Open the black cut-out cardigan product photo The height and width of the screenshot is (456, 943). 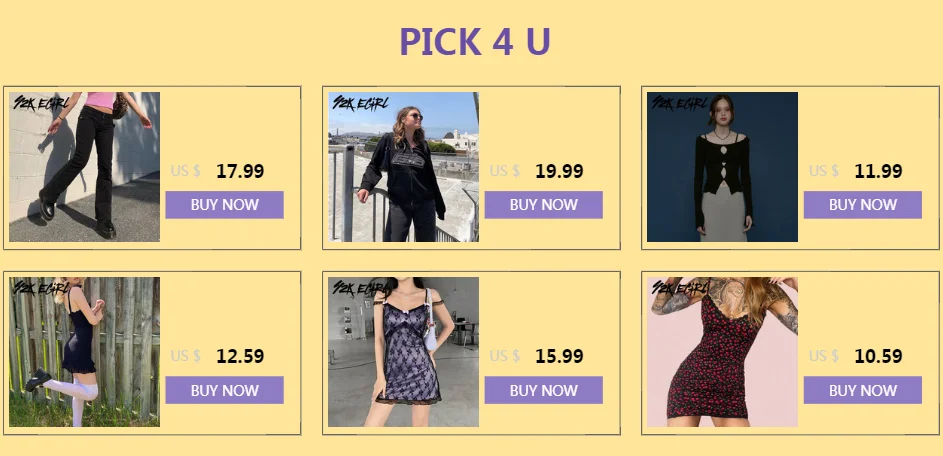(722, 167)
